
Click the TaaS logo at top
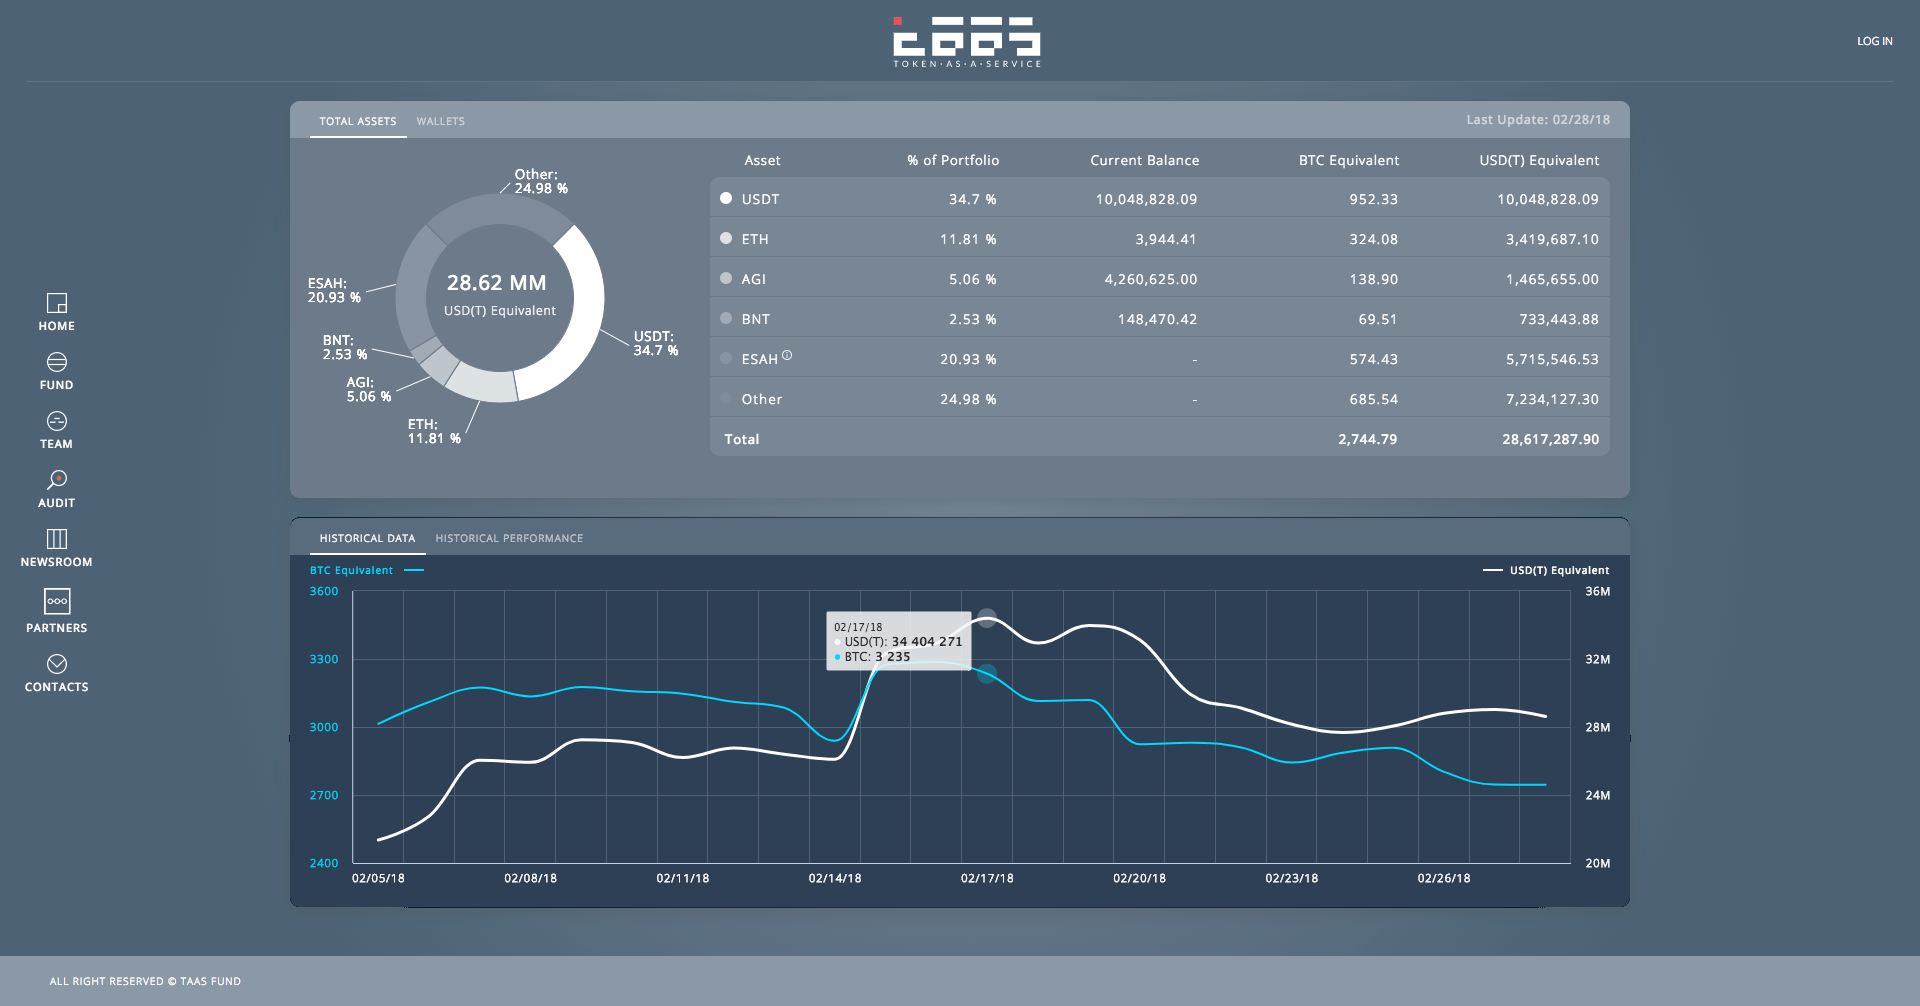point(967,42)
